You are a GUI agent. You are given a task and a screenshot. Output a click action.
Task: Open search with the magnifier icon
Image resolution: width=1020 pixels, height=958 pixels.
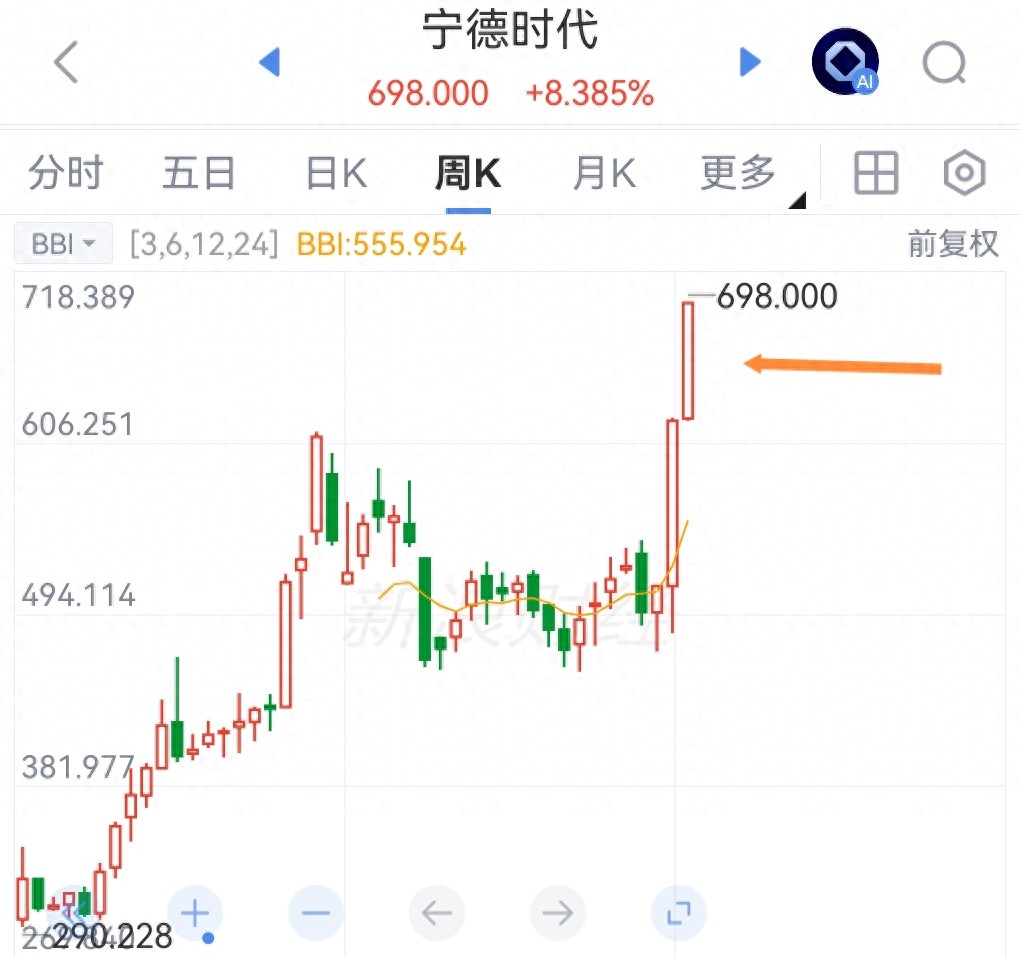945,63
